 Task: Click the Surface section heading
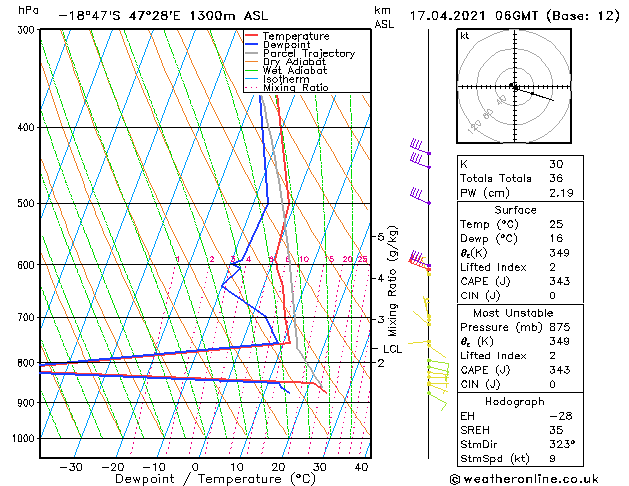(x=515, y=210)
